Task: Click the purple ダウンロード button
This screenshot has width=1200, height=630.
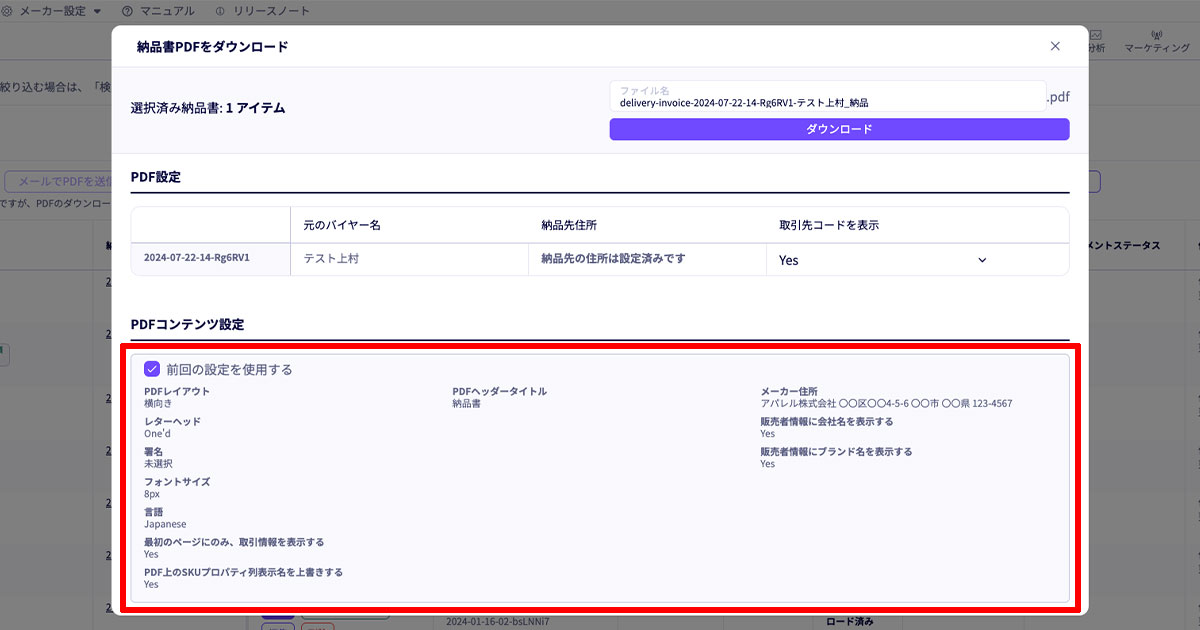Action: [x=839, y=129]
